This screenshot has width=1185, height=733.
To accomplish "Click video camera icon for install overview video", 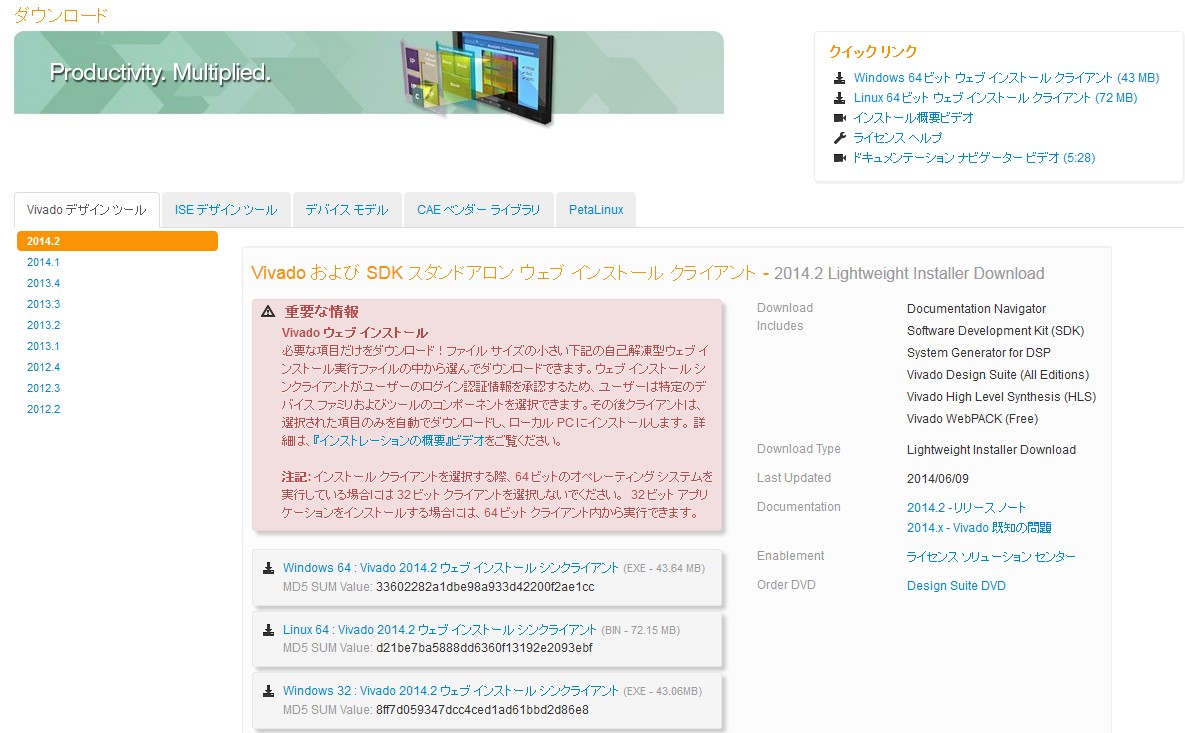I will 839,118.
